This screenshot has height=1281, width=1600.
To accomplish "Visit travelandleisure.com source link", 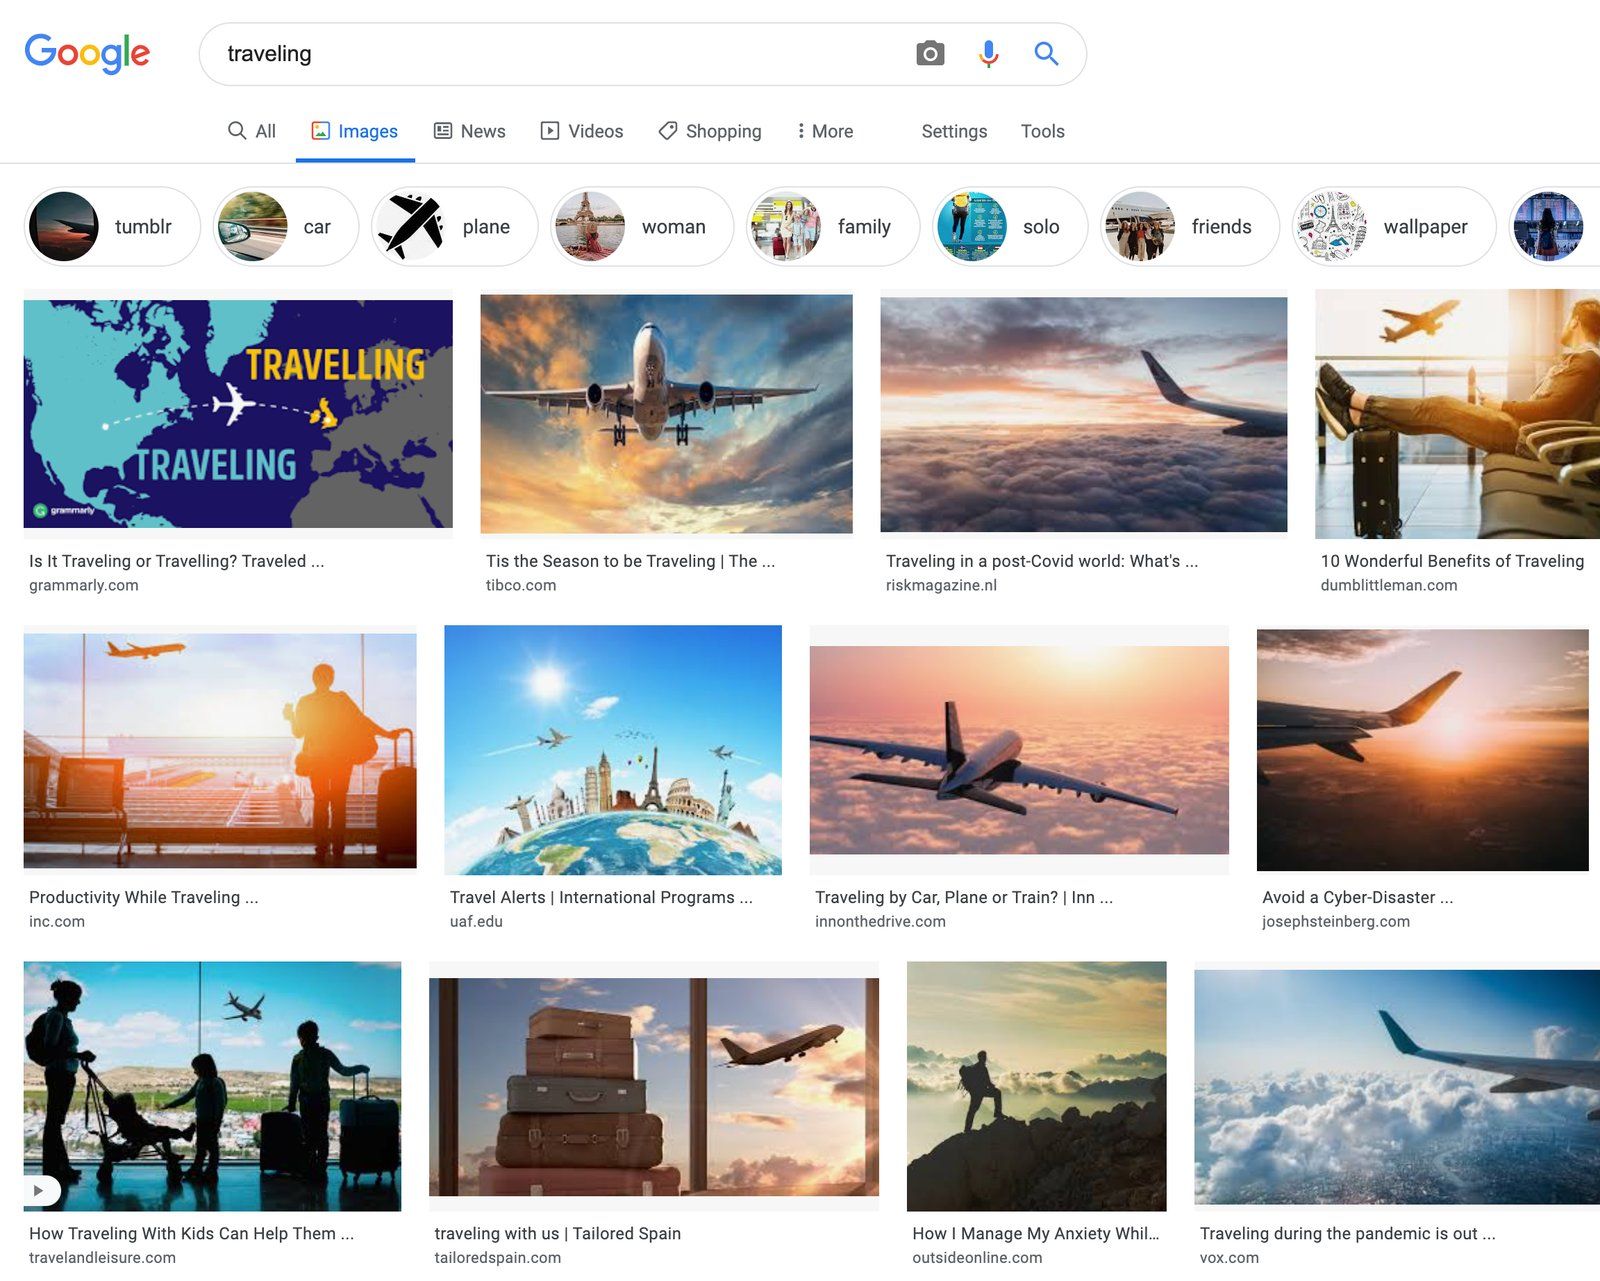I will tap(102, 1257).
